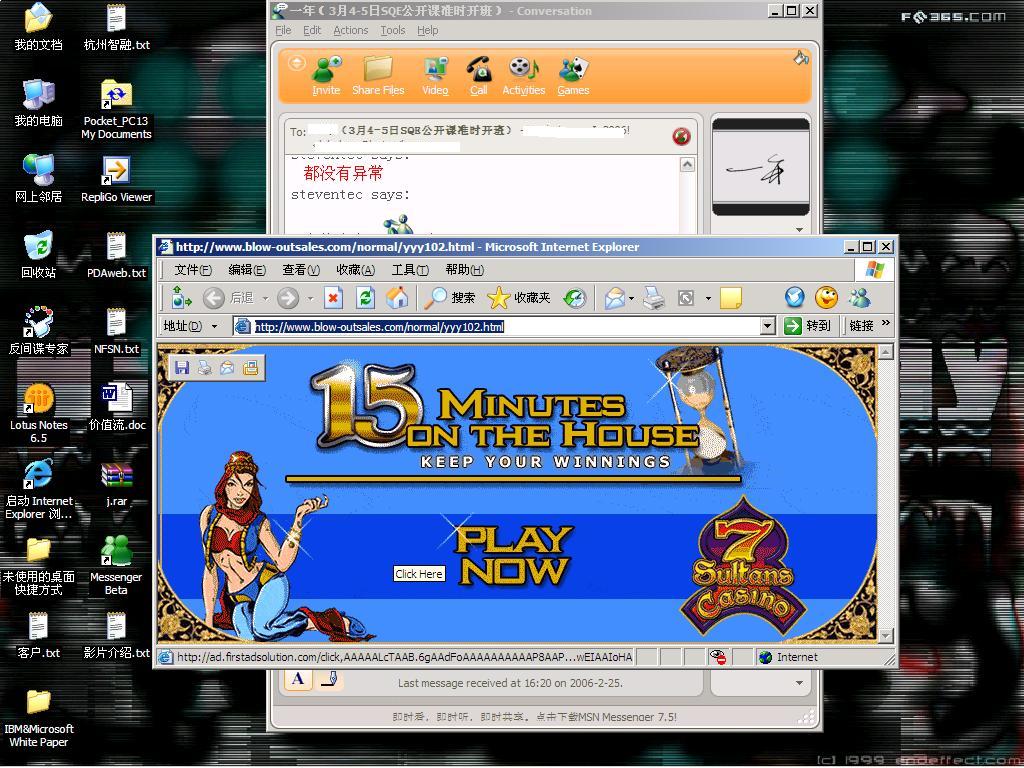1024x768 pixels.
Task: Click the Click Here label on the ad
Action: tap(419, 574)
